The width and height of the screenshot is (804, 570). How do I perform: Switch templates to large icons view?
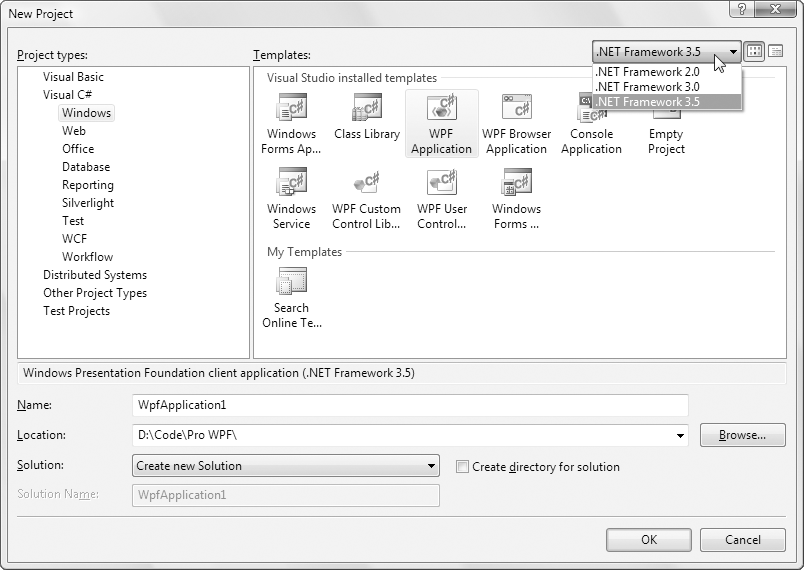tap(754, 51)
